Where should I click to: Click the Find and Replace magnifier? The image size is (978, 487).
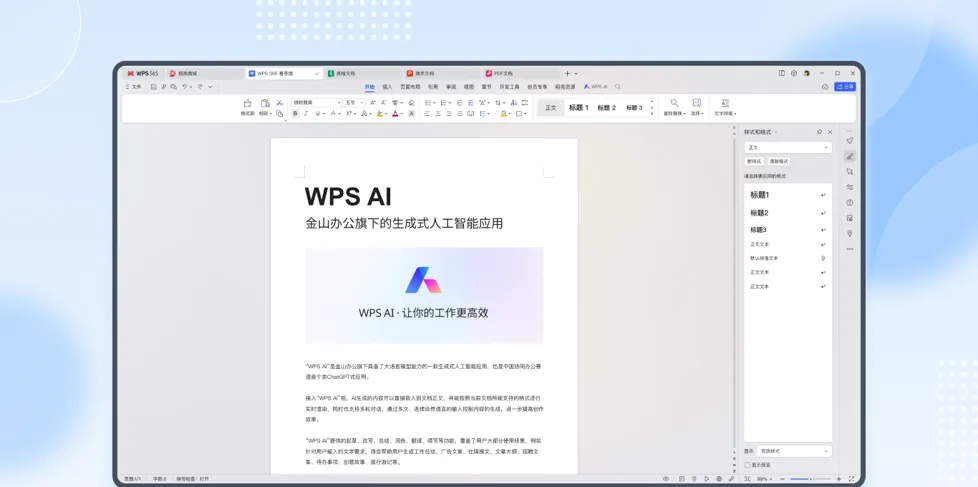(674, 103)
